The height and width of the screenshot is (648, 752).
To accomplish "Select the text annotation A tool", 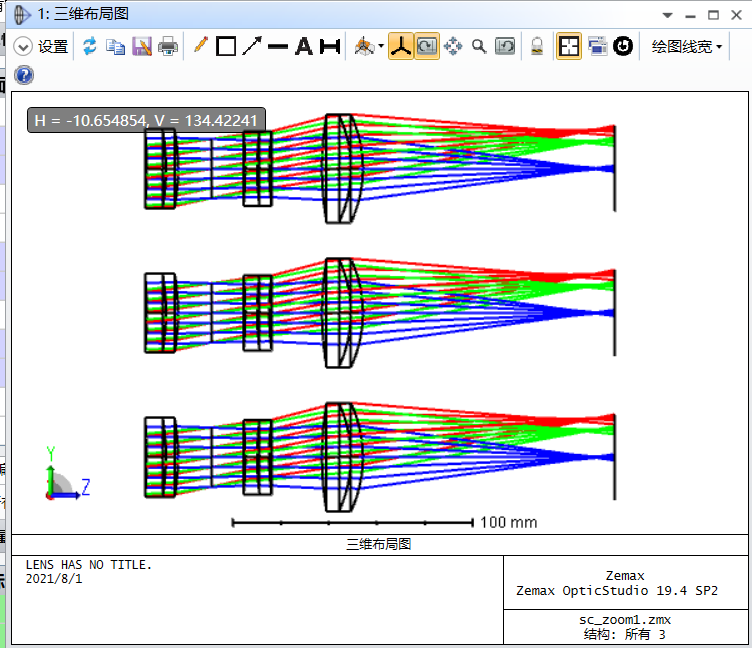I will (x=304, y=47).
